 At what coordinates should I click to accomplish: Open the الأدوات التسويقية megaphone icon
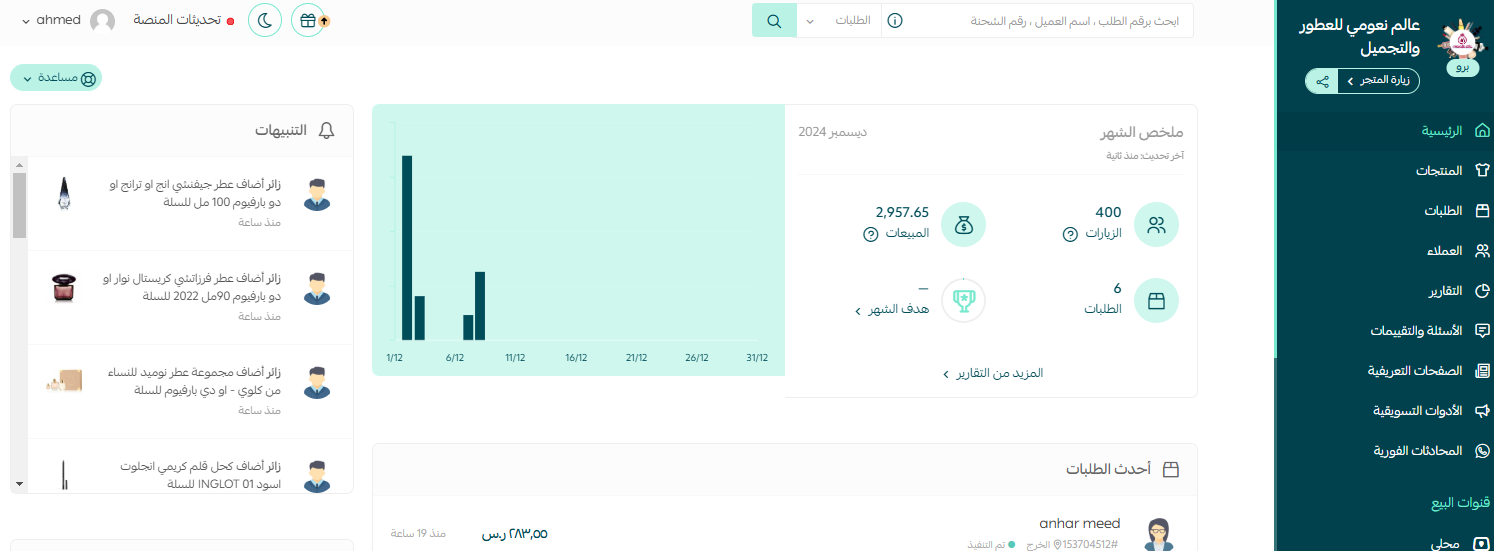pos(1482,410)
